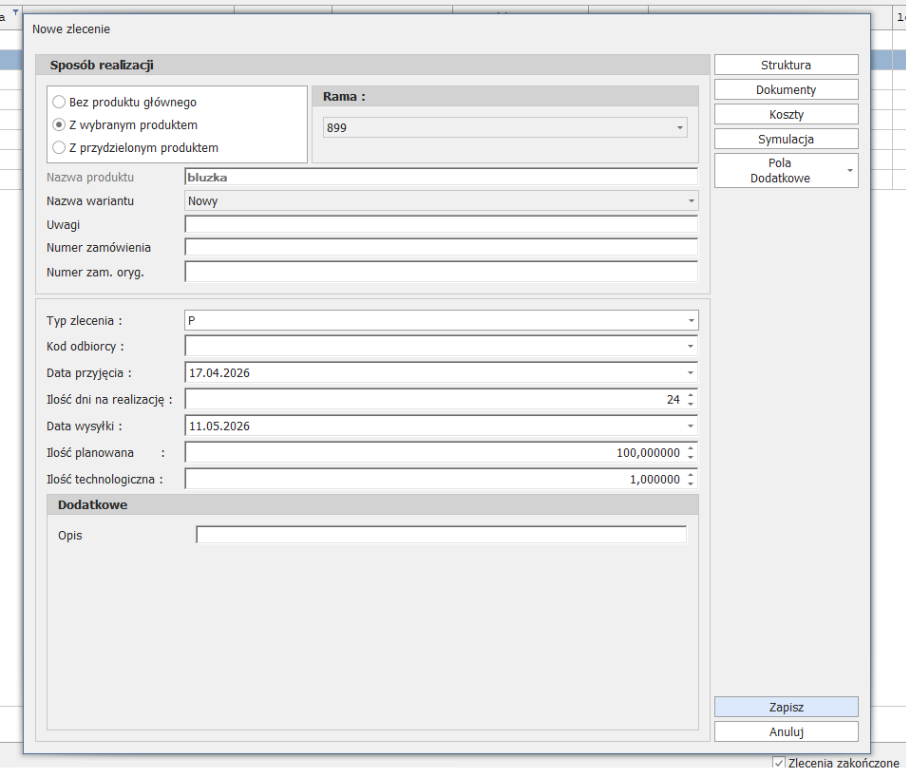Choose 'Z przydzielonym produktem' radio option
Image resolution: width=906 pixels, height=768 pixels.
pos(60,148)
